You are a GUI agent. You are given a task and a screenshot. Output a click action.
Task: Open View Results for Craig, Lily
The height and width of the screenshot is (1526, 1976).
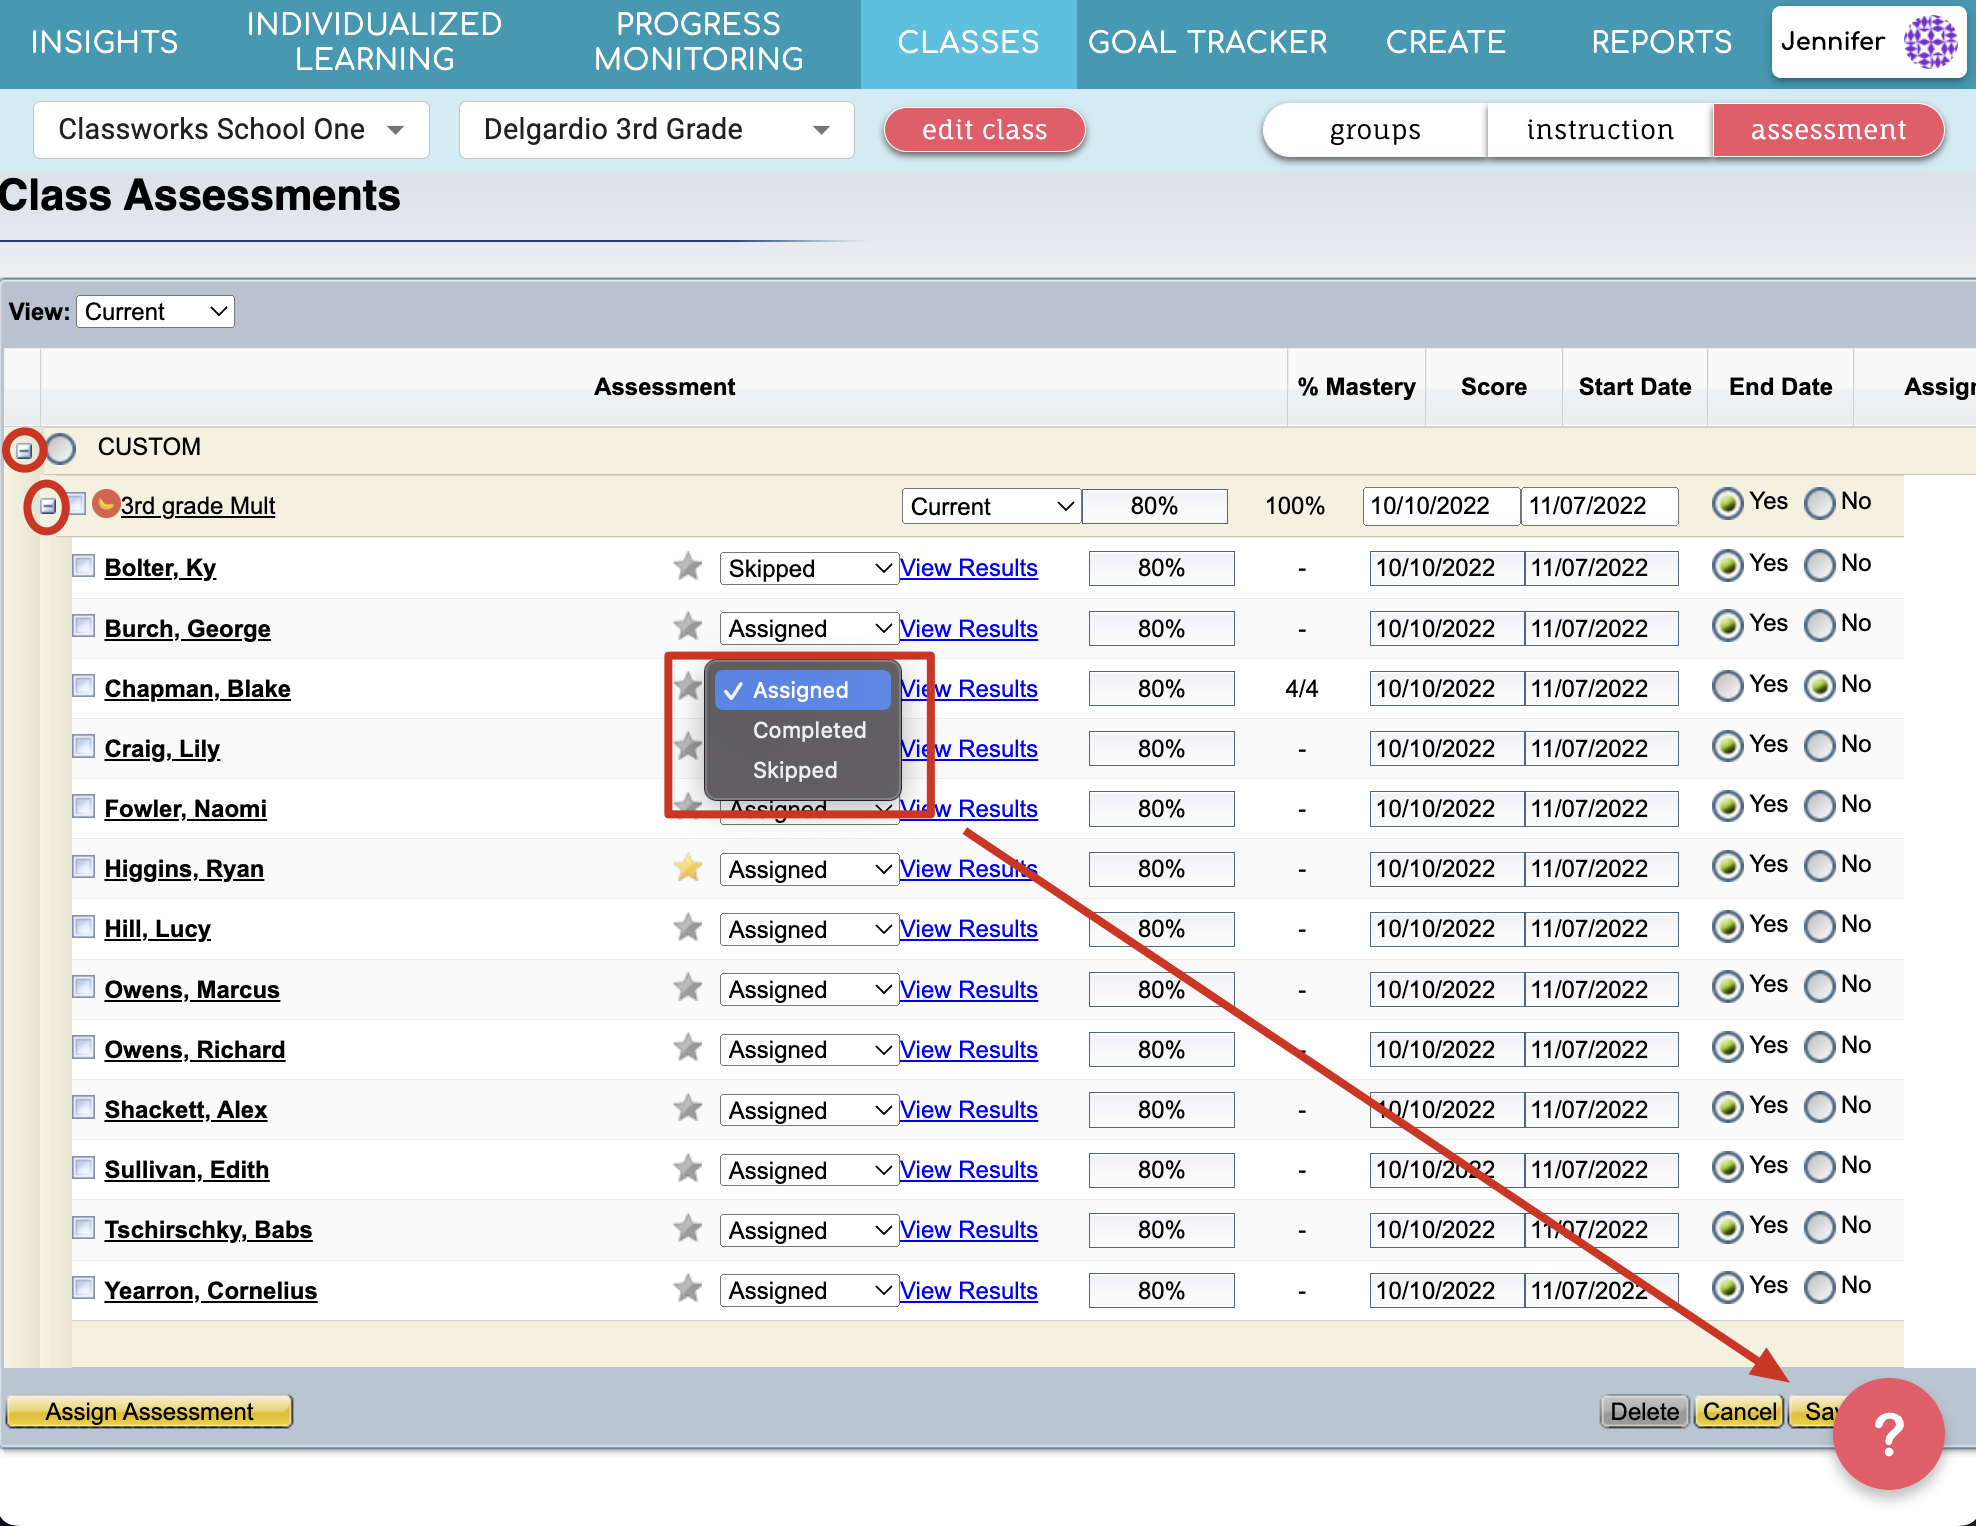968,748
